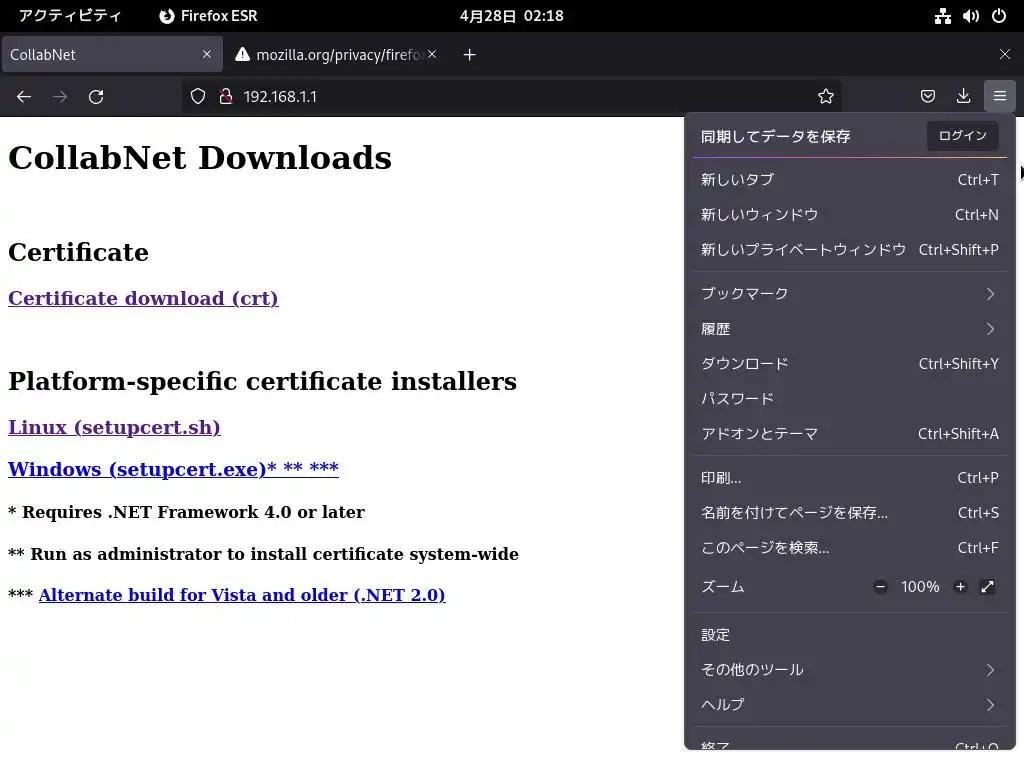Expand the 履歴 submenu
The width and height of the screenshot is (1024, 768).
[849, 329]
